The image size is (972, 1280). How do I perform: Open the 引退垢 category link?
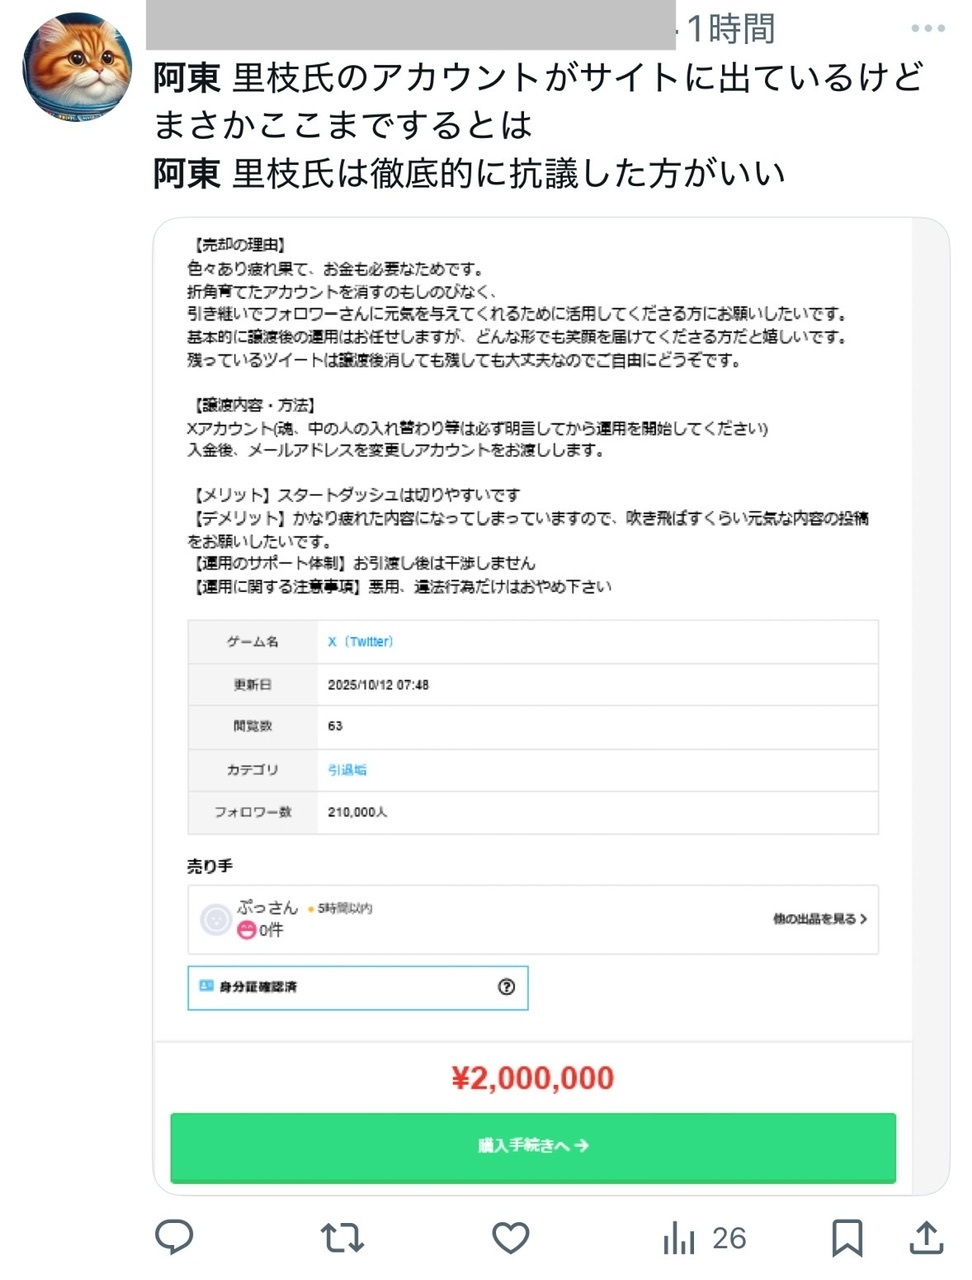[347, 770]
